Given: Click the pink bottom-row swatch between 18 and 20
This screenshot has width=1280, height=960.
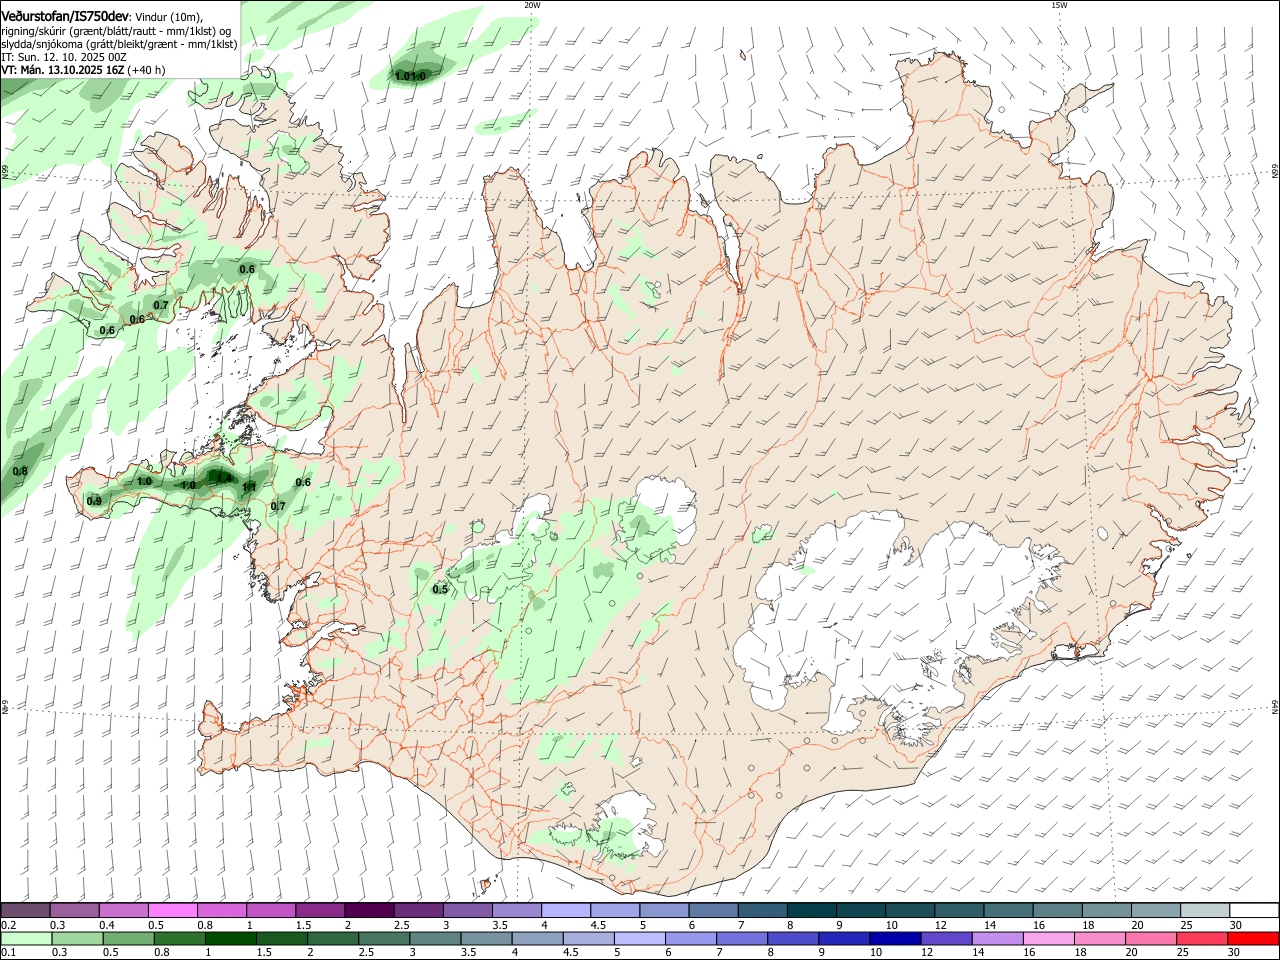Looking at the screenshot, I should click(x=1102, y=938).
